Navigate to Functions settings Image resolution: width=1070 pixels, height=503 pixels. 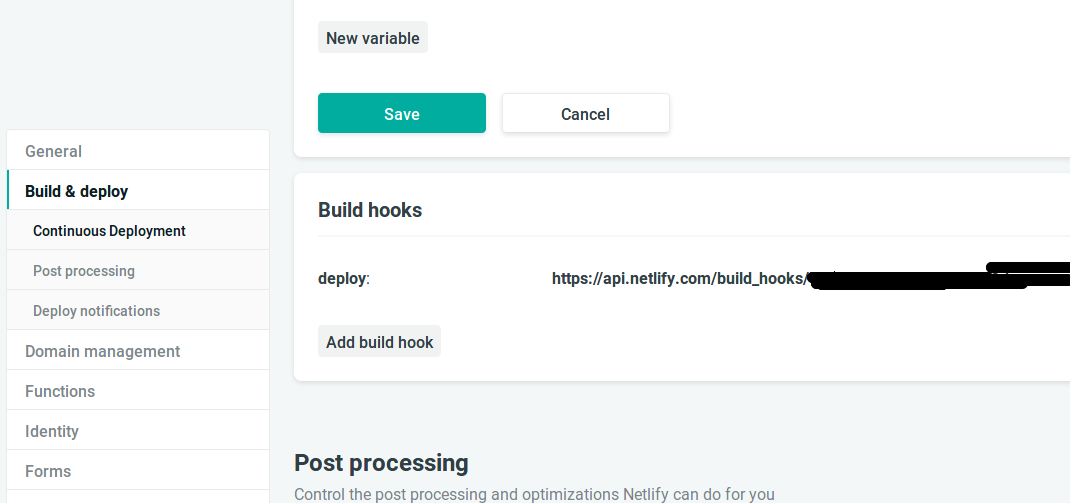point(60,391)
